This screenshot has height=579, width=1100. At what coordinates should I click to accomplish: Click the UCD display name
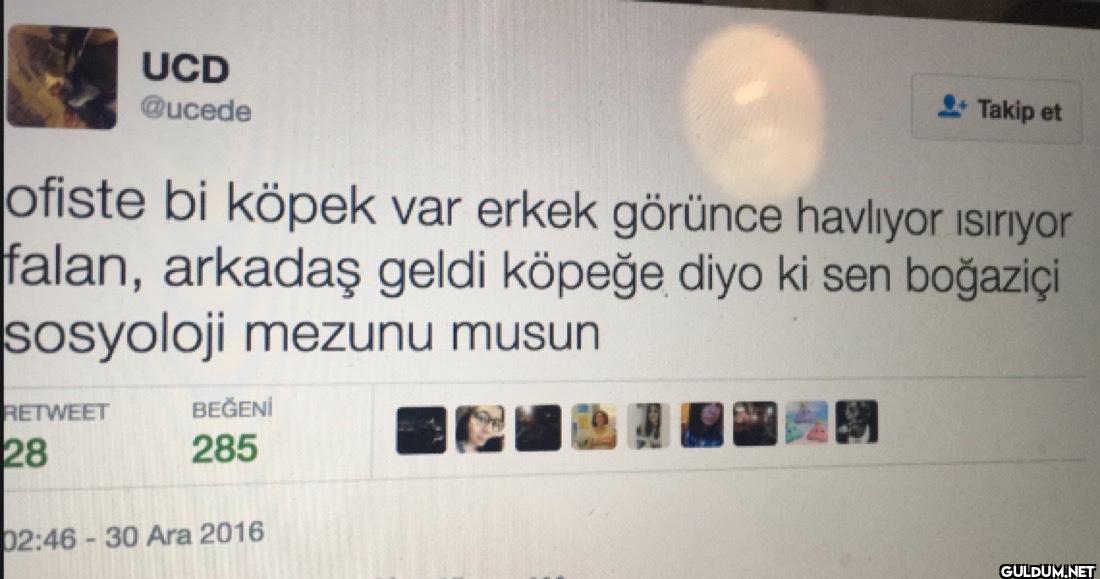point(185,68)
